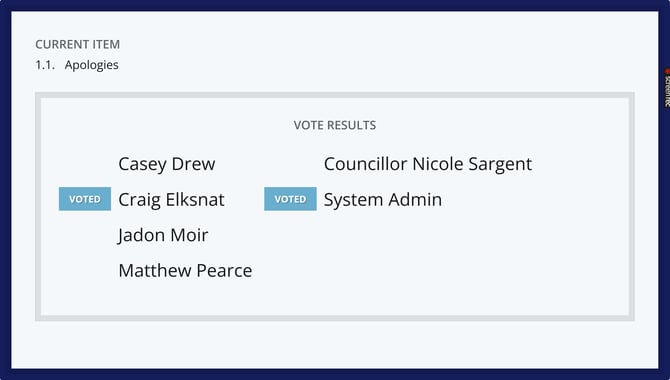Select voter Jadon Moir
Image resolution: width=670 pixels, height=380 pixels.
click(x=163, y=235)
